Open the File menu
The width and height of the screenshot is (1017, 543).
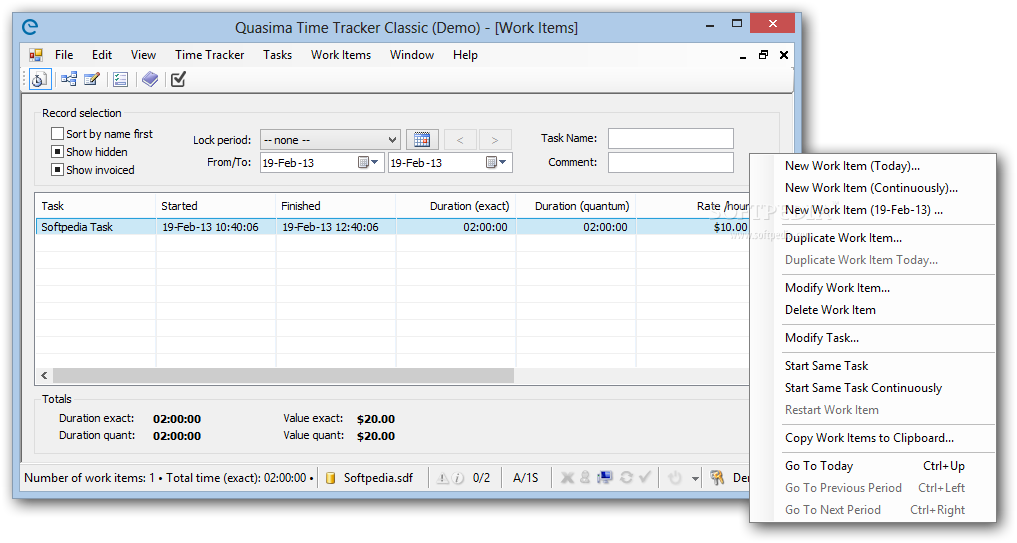tap(64, 55)
